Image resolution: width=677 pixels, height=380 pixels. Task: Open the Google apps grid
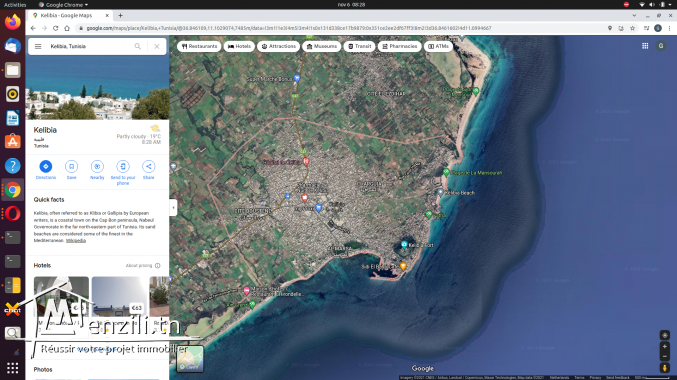645,46
